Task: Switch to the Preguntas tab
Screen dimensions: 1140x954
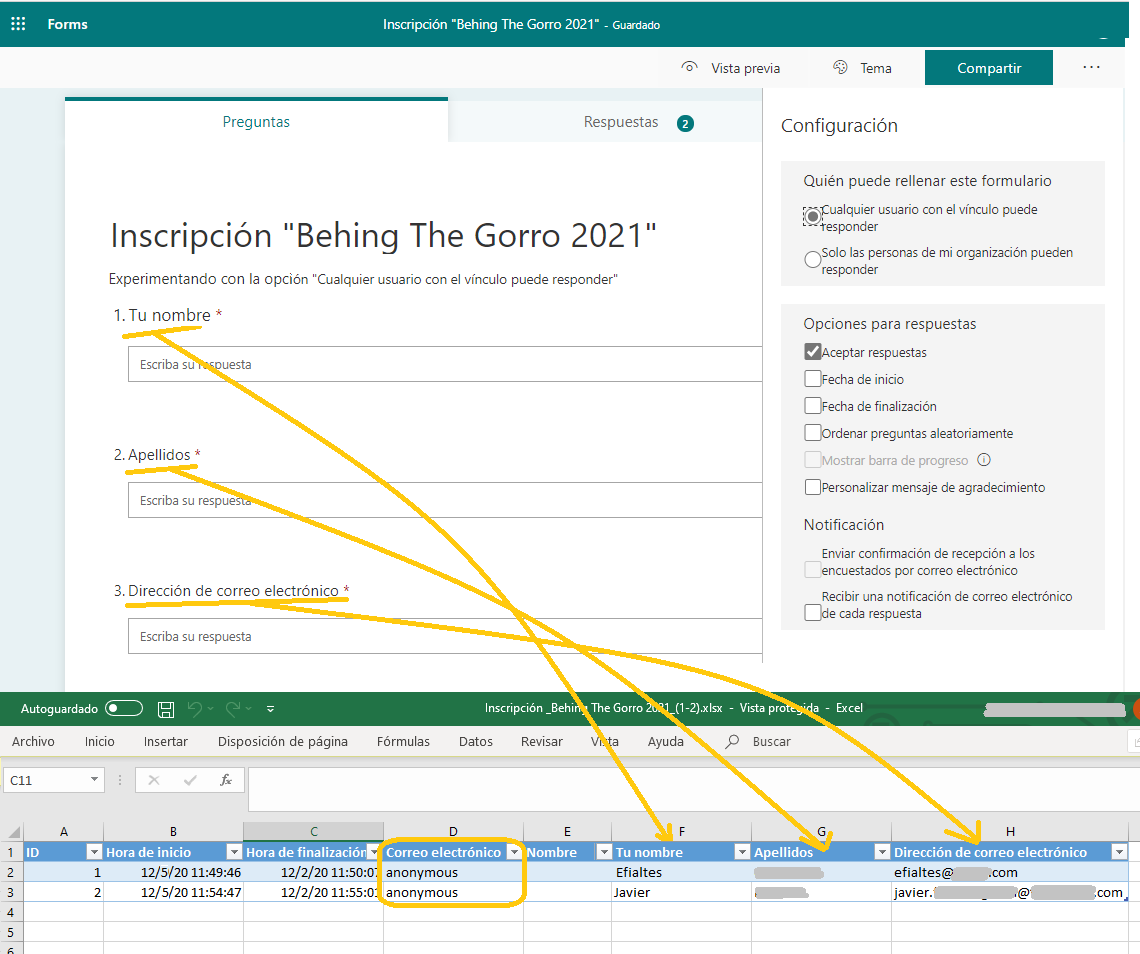Action: click(x=256, y=121)
